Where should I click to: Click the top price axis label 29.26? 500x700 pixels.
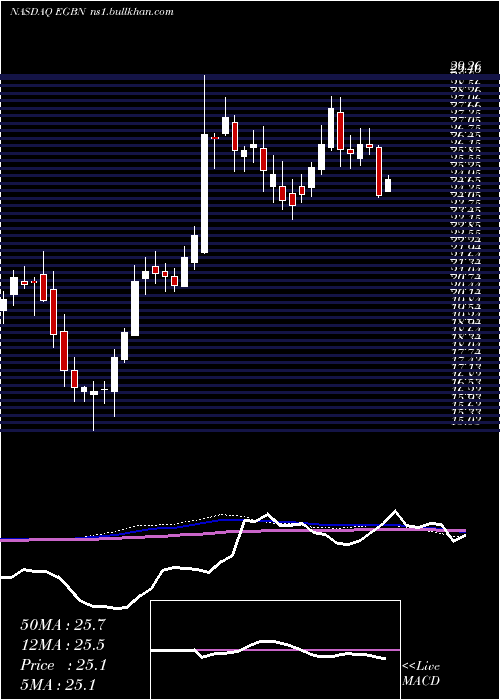(x=466, y=67)
